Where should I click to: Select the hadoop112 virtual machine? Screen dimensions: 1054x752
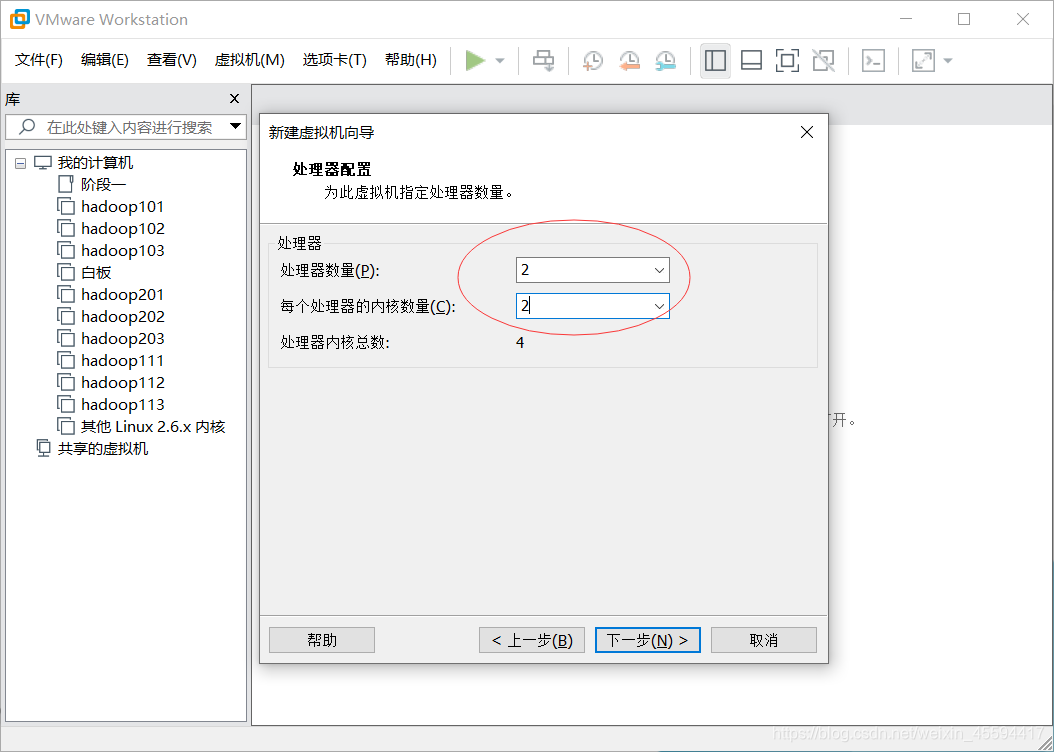click(122, 382)
